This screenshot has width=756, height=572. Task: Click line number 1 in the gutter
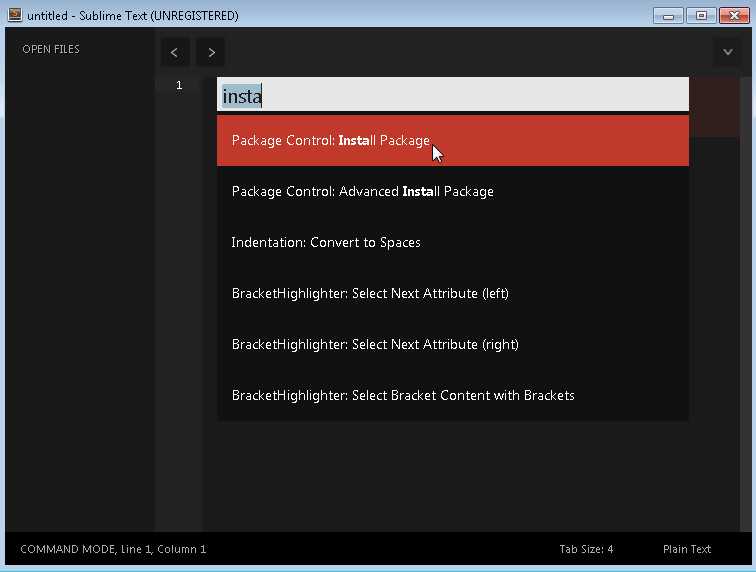coord(179,85)
